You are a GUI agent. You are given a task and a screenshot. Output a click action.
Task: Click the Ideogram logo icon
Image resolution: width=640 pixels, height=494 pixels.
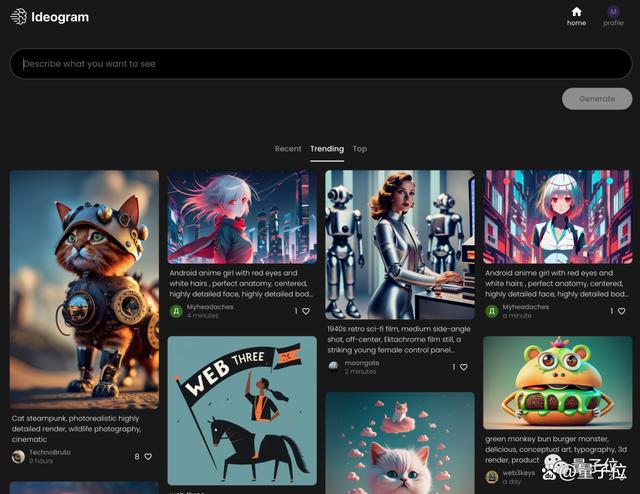[18, 17]
